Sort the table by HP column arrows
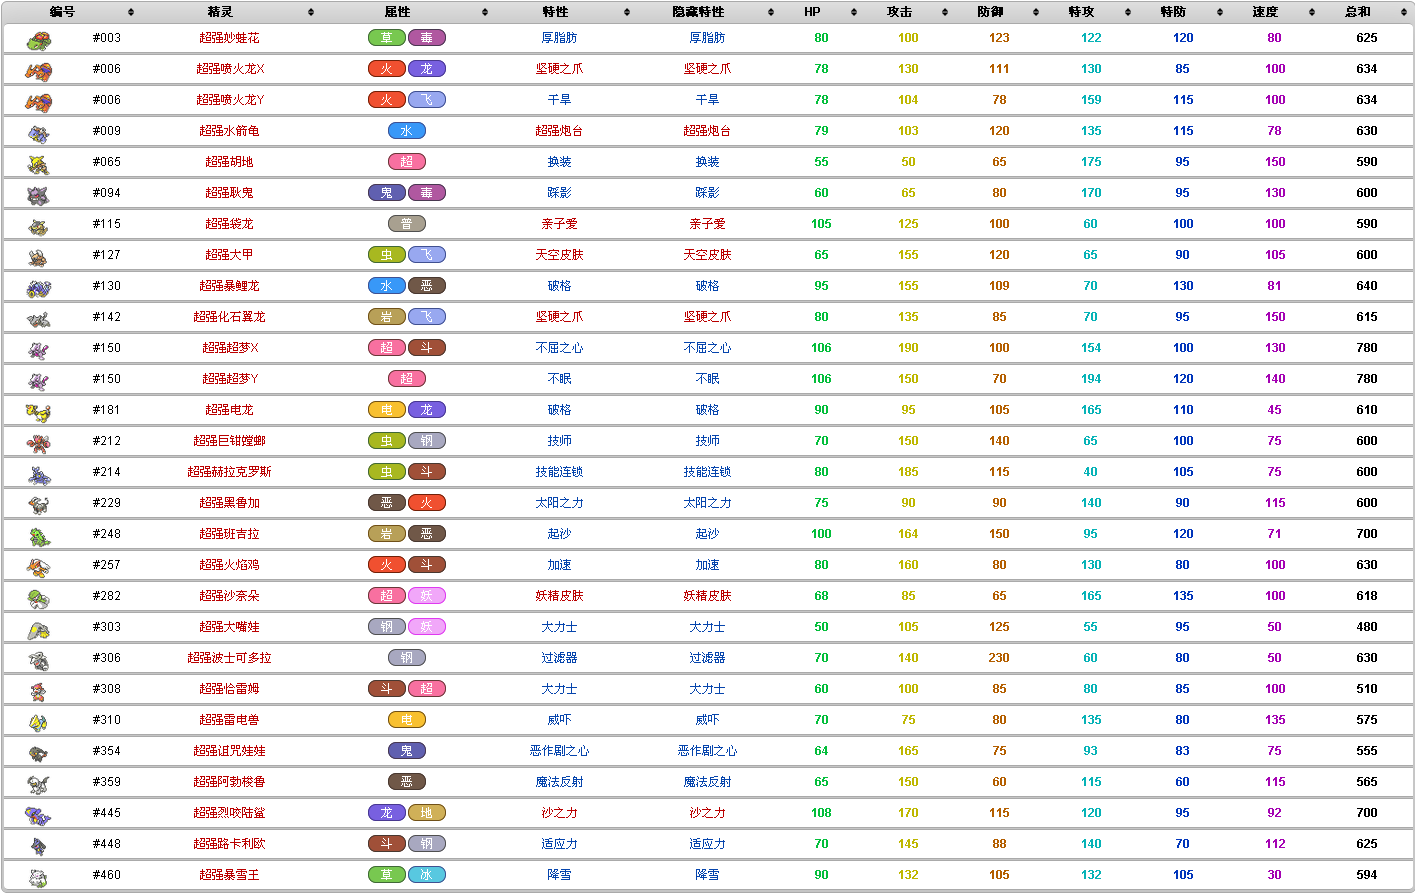 tap(853, 12)
